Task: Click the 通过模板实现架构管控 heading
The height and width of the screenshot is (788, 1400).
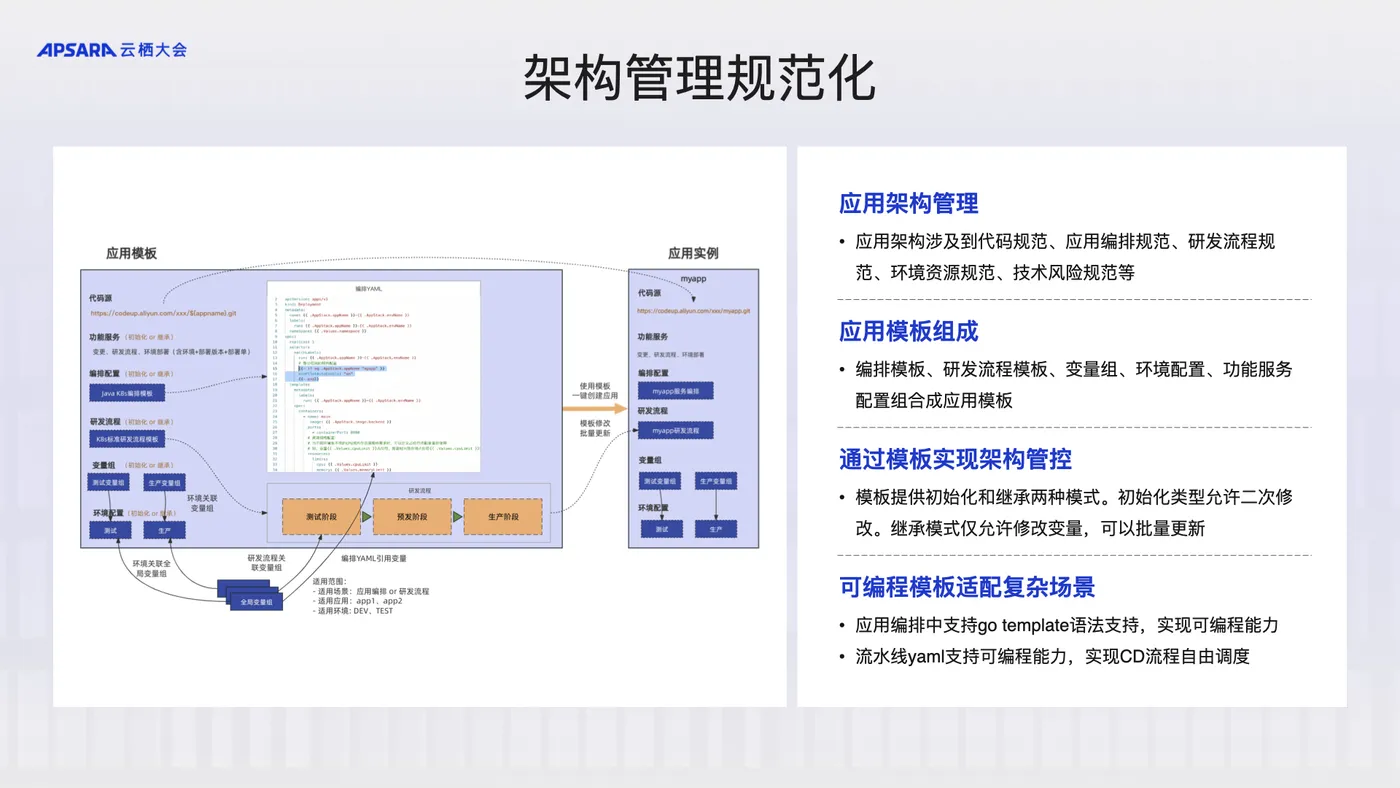Action: (955, 459)
